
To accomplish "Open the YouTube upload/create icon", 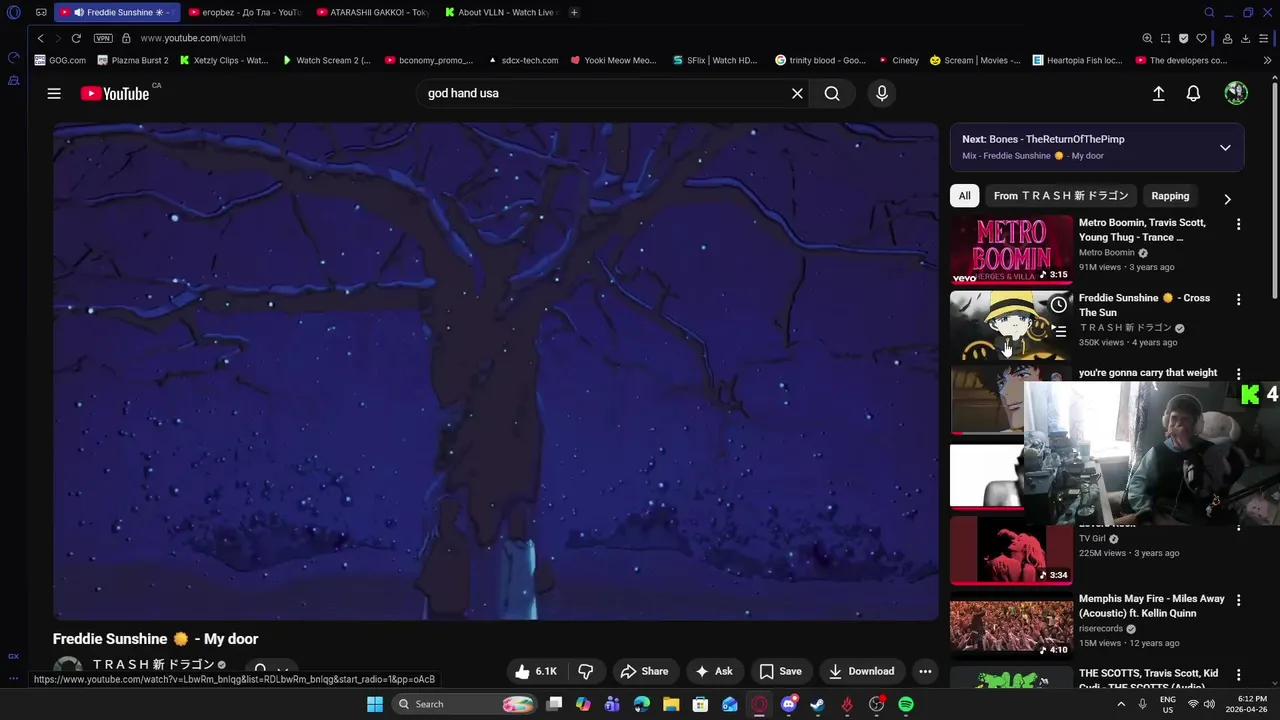I will point(1158,93).
